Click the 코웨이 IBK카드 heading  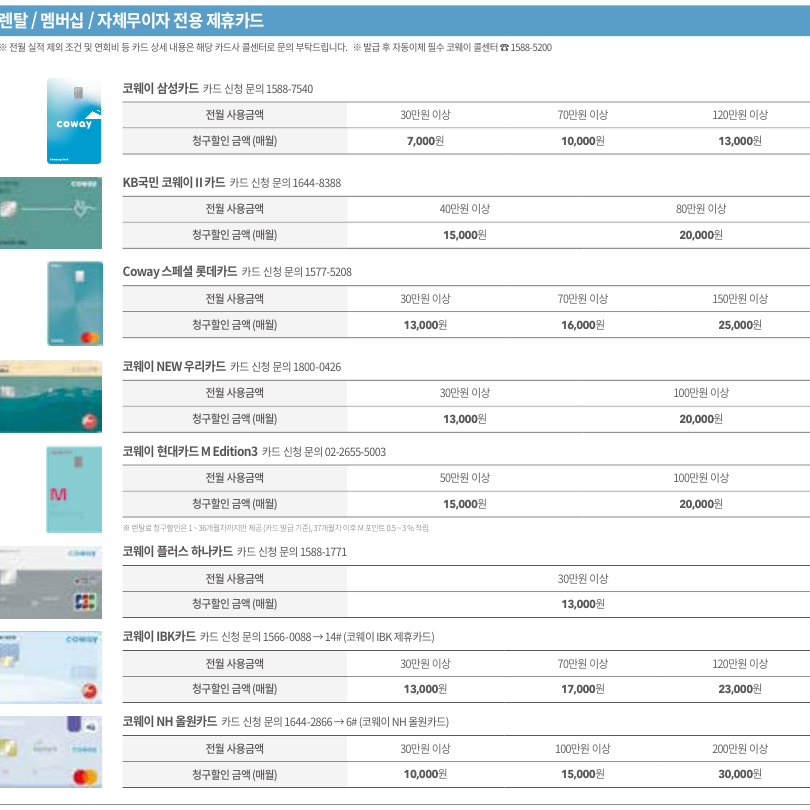(159, 636)
